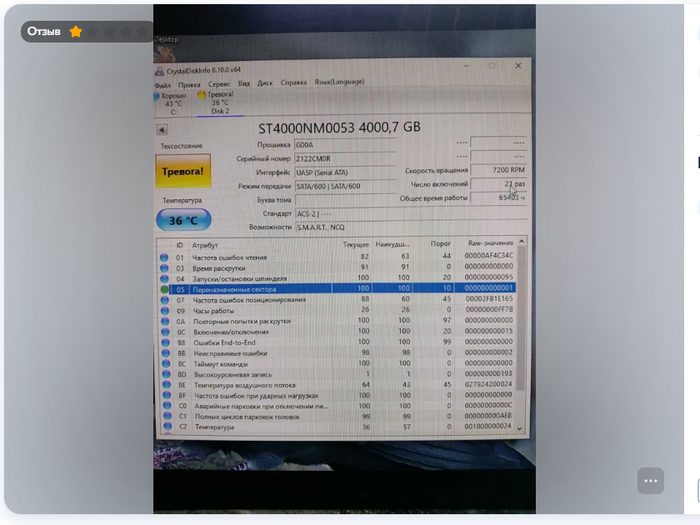Click the status dot for attribute 01
Screen dimensions: 700x525
pos(164,258)
